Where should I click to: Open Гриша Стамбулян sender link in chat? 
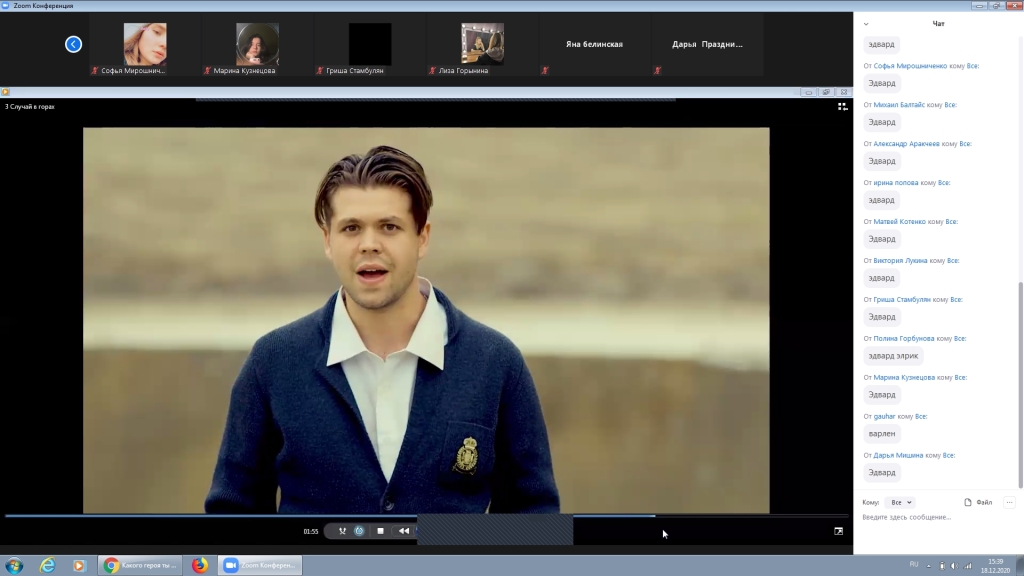coord(902,300)
